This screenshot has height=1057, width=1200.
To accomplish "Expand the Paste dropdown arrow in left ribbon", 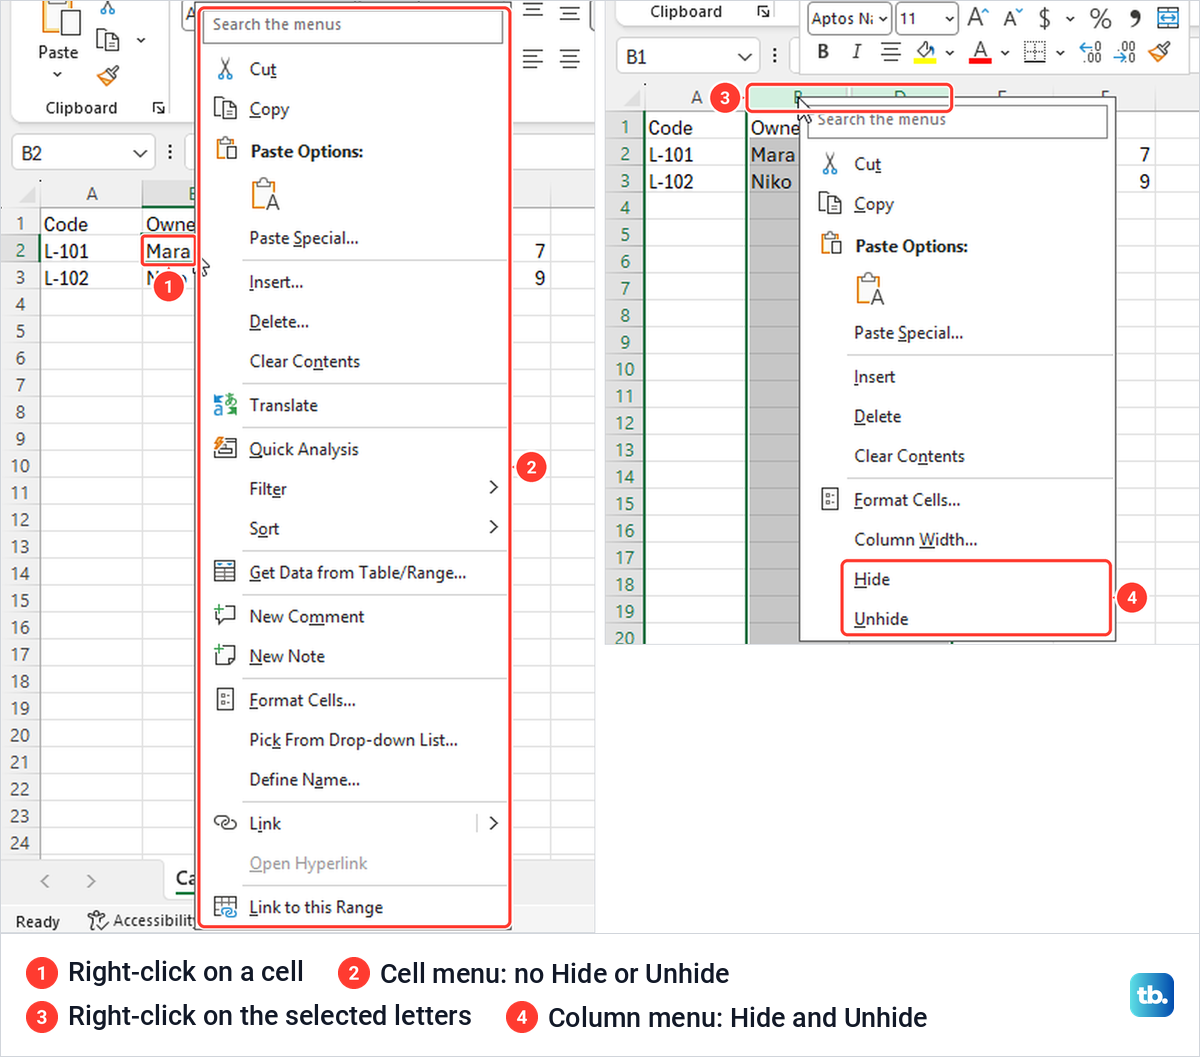I will tap(57, 75).
